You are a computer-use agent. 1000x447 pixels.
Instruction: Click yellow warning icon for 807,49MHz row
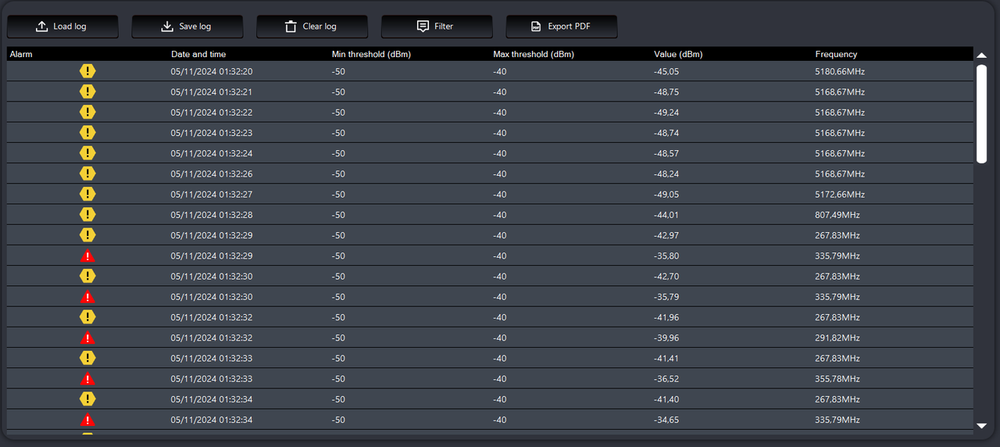(88, 215)
